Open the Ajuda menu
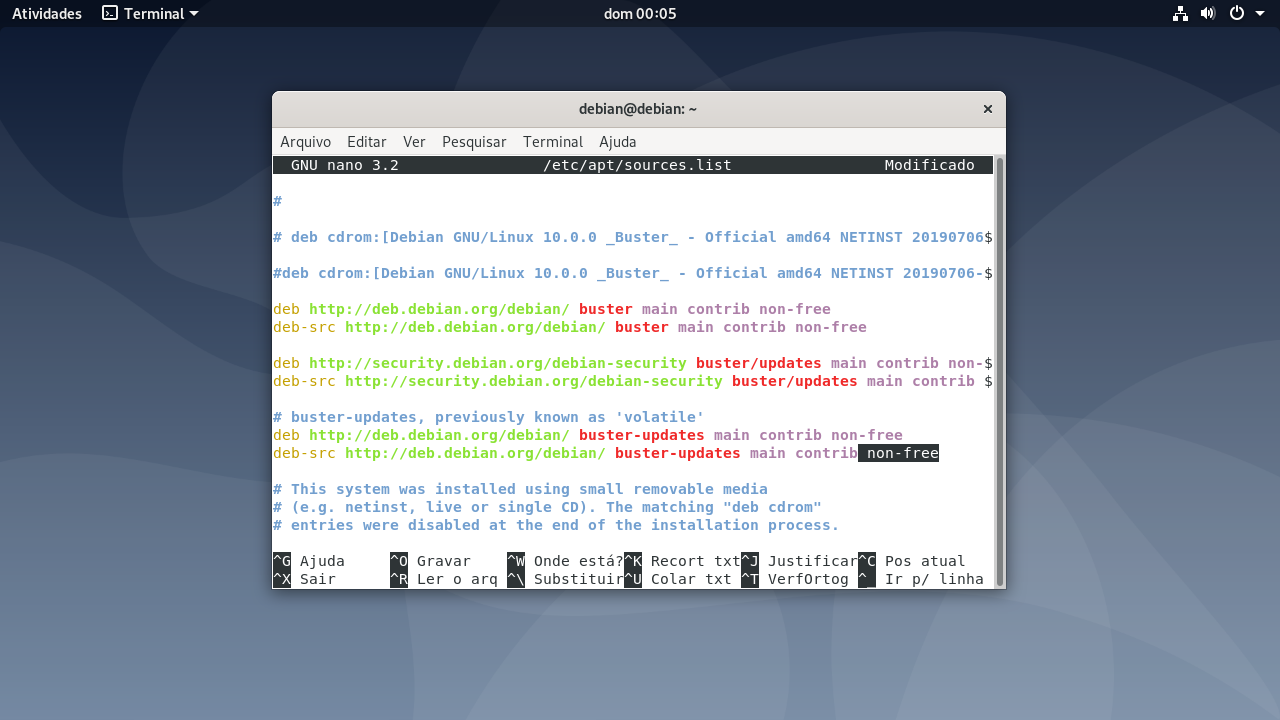The image size is (1280, 720). click(x=618, y=142)
